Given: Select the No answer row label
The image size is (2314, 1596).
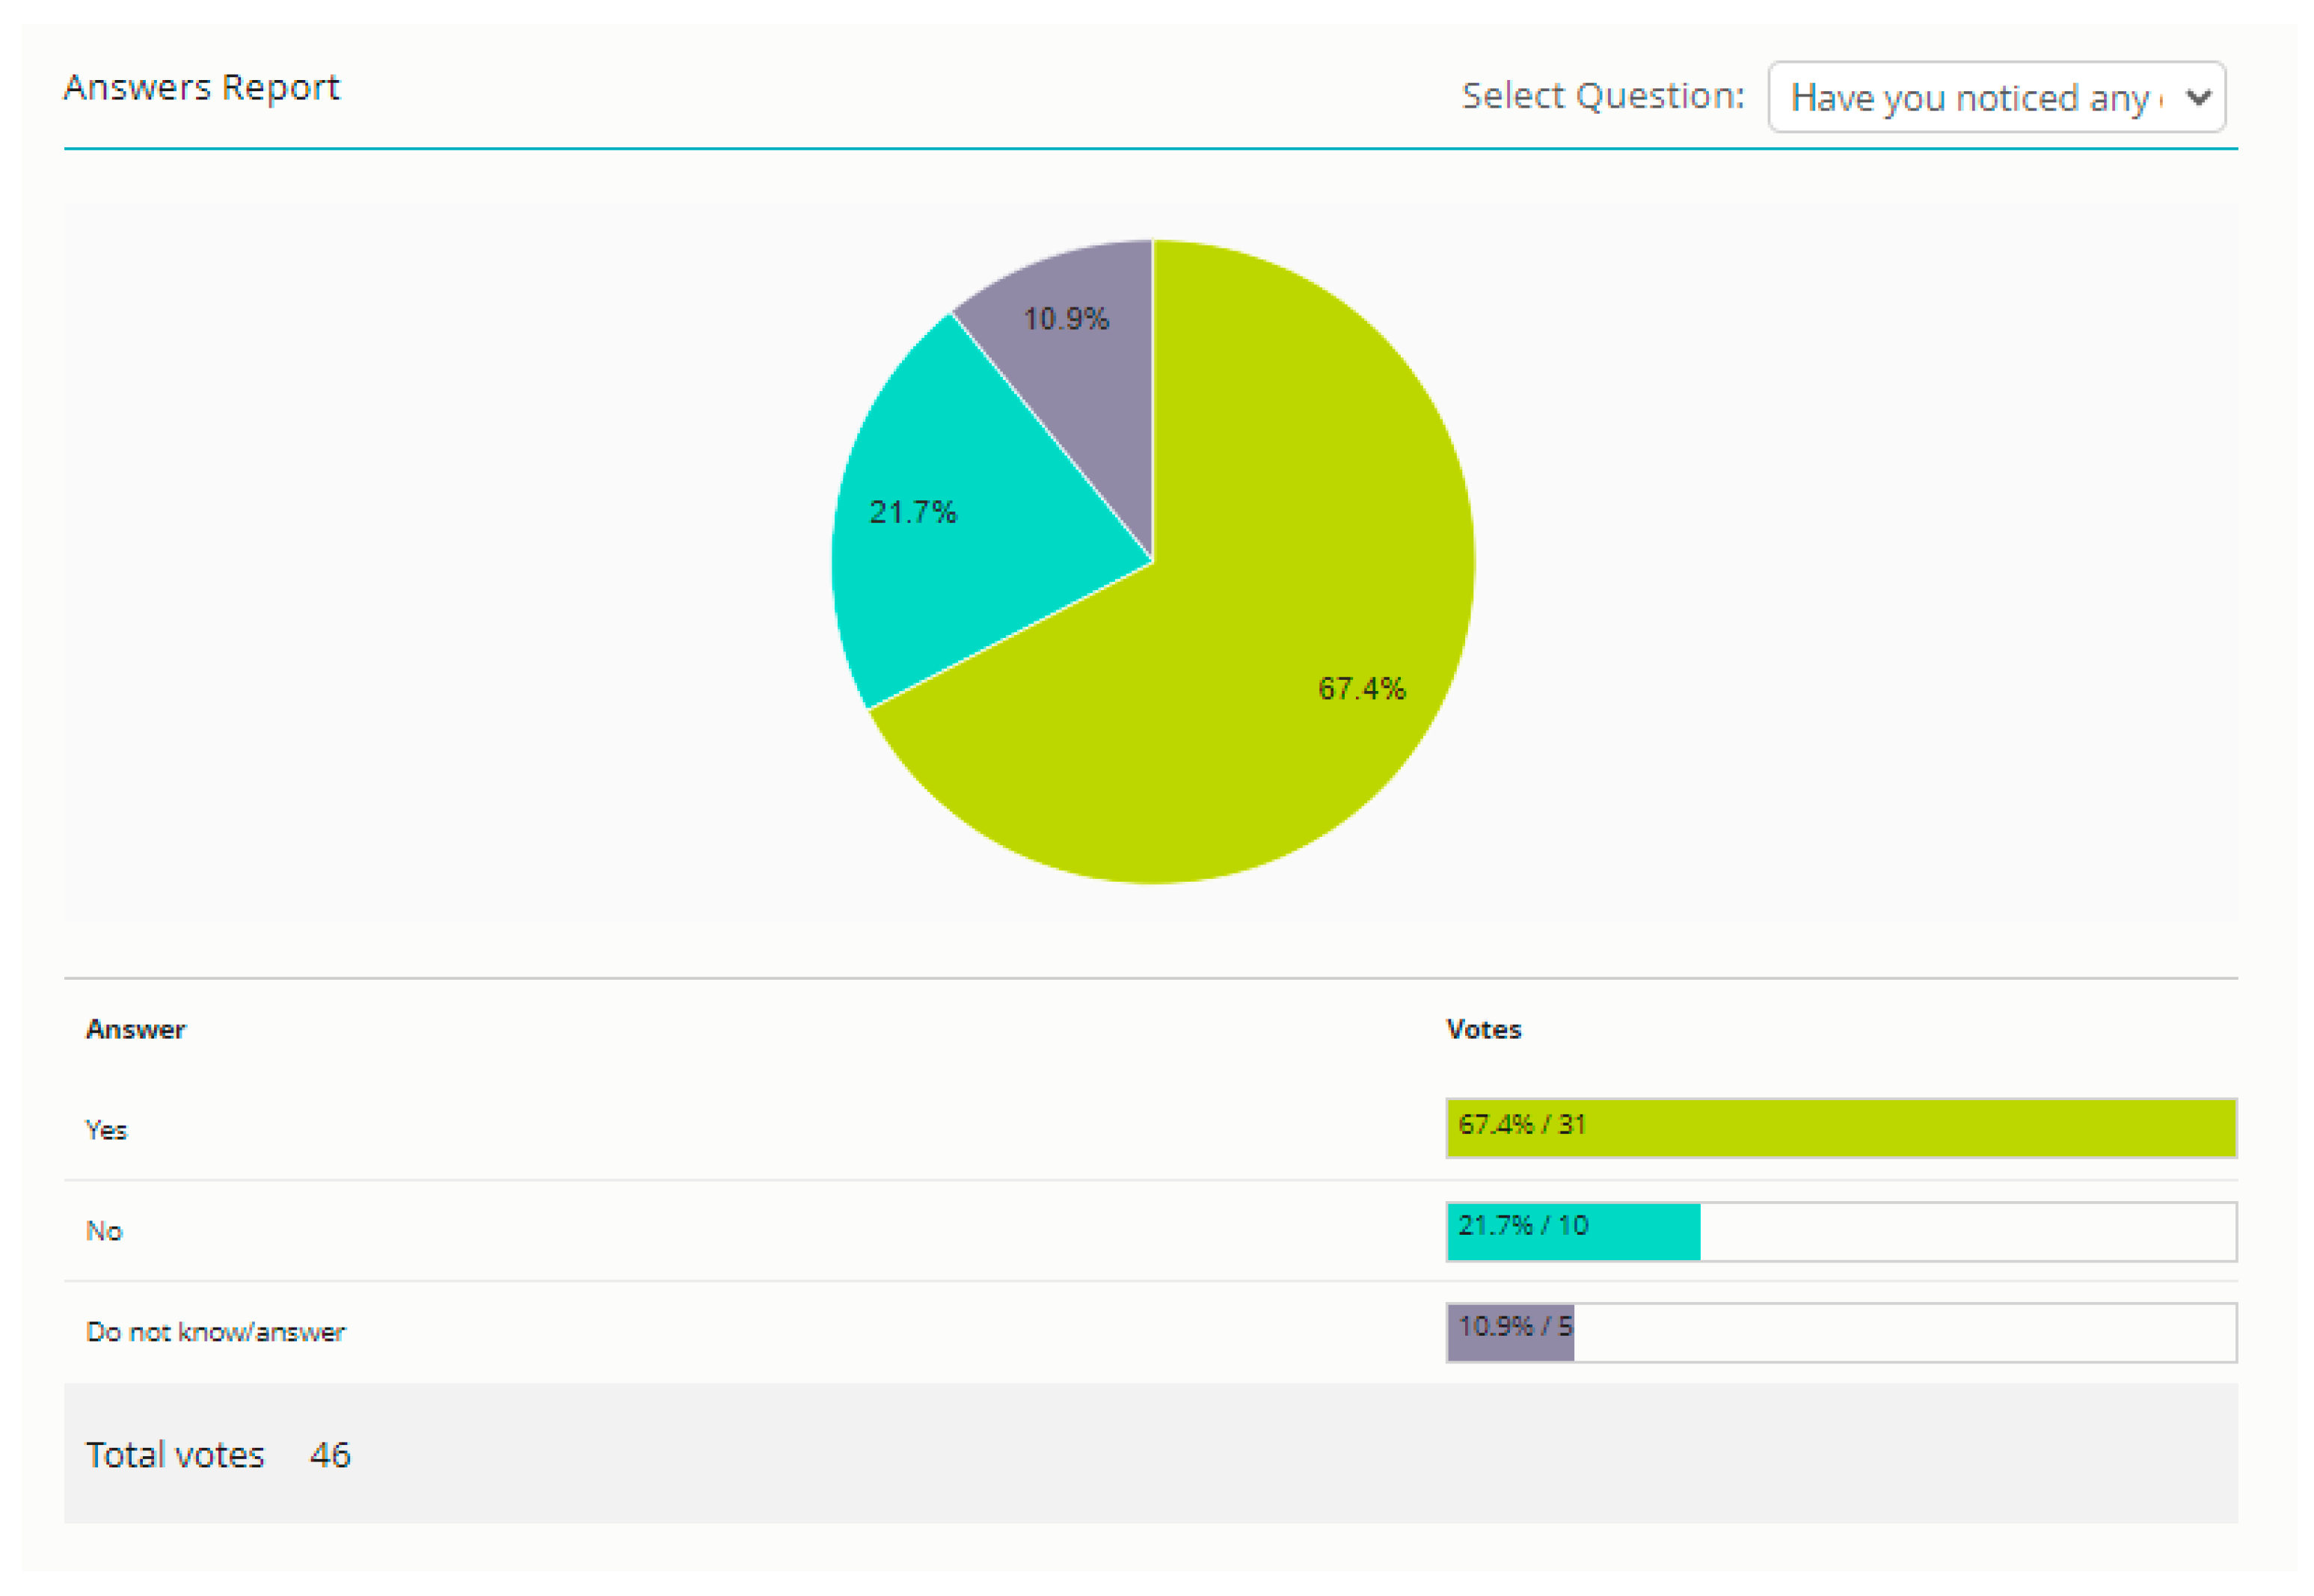Looking at the screenshot, I should tap(104, 1232).
